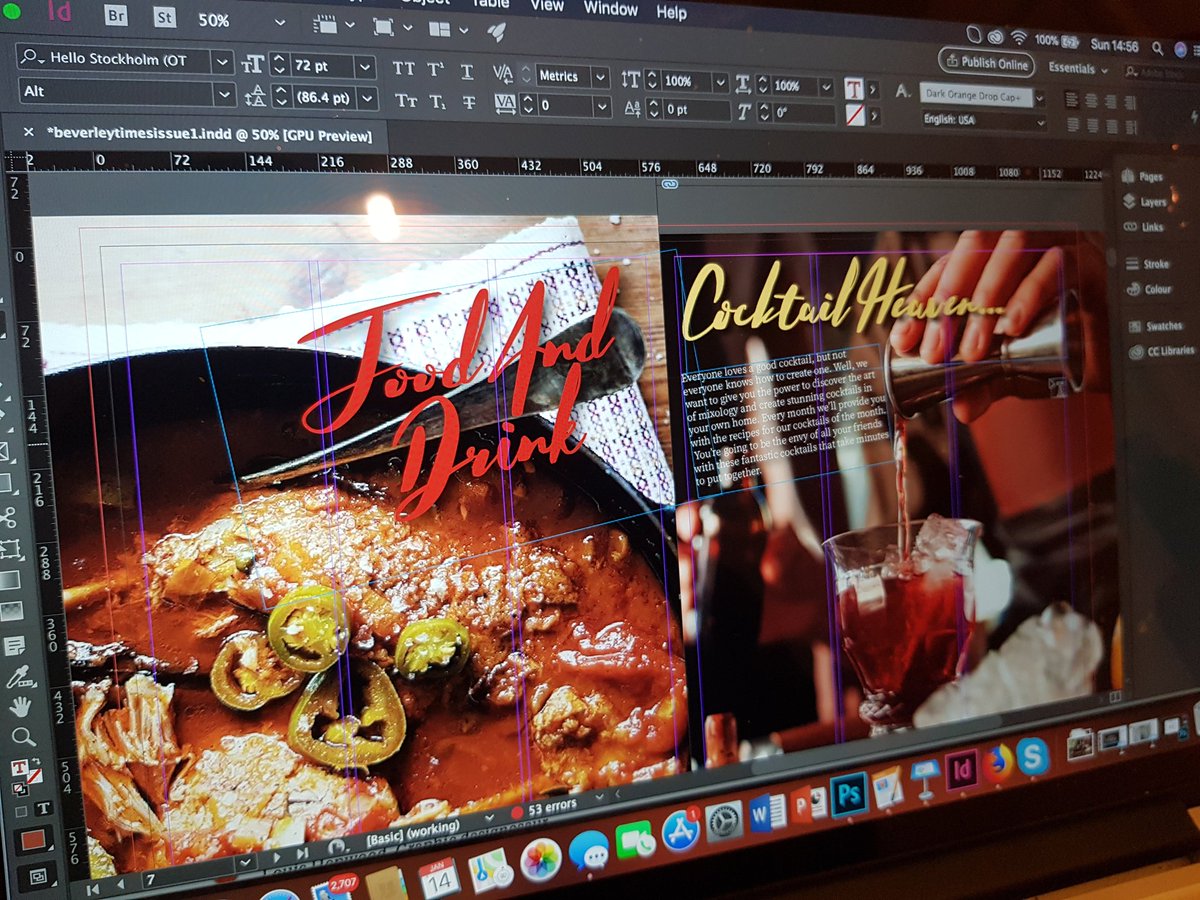Screen dimensions: 1200x900
Task: Open the 72 pt font size dropdown
Action: pos(365,67)
